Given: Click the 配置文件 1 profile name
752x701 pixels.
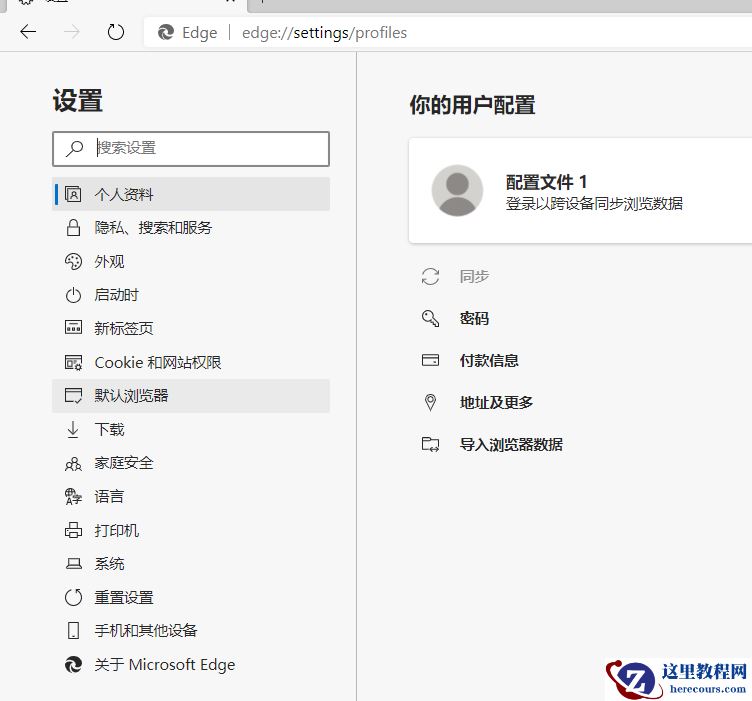Looking at the screenshot, I should click(x=546, y=182).
